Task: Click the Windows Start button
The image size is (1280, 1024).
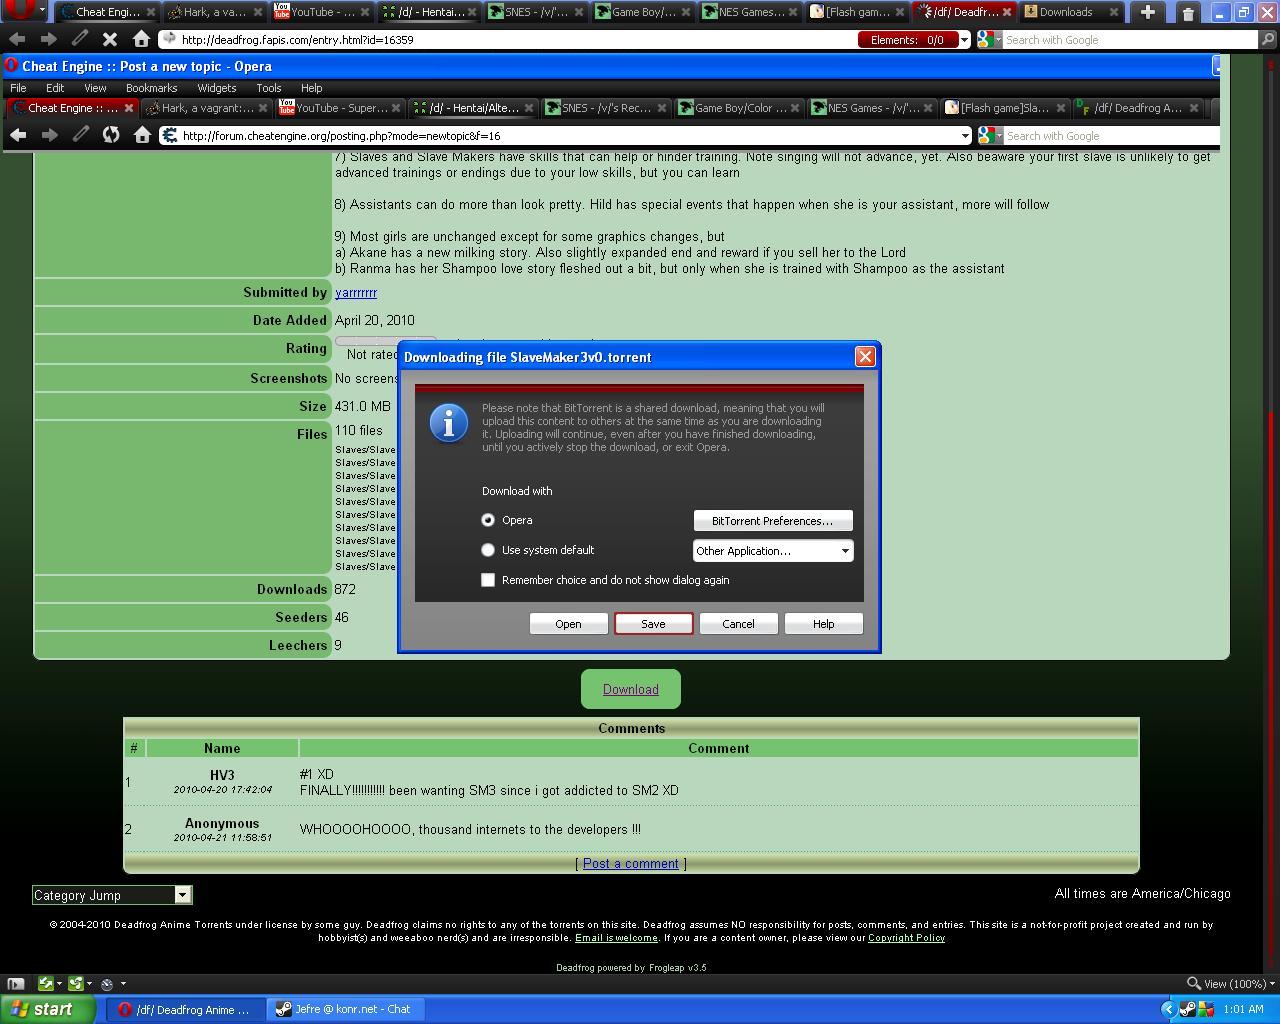Action: tap(41, 1009)
